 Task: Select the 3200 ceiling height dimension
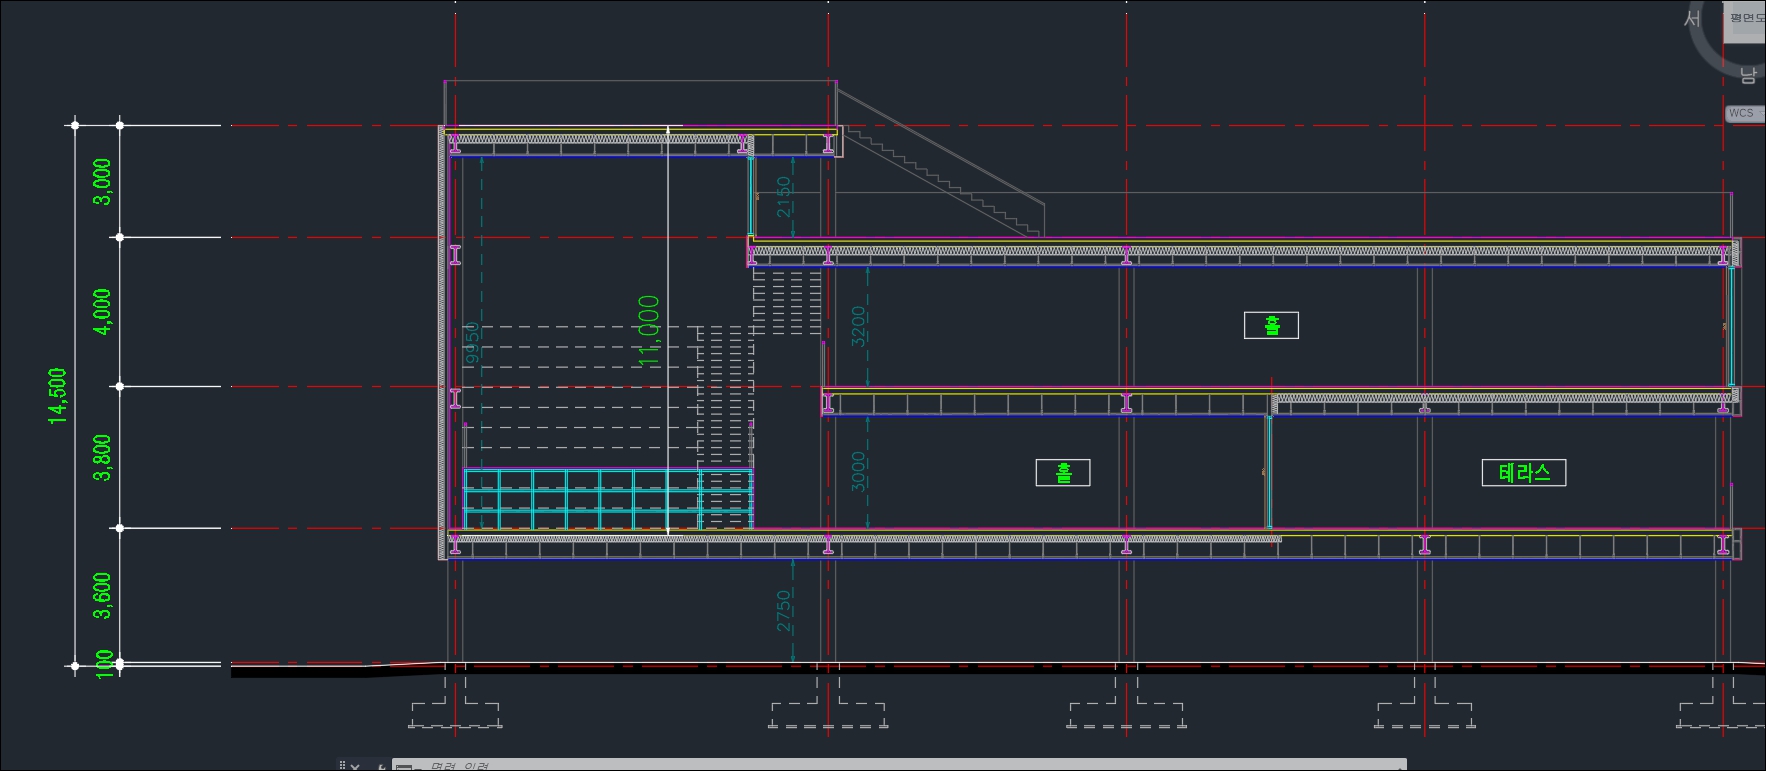point(859,326)
